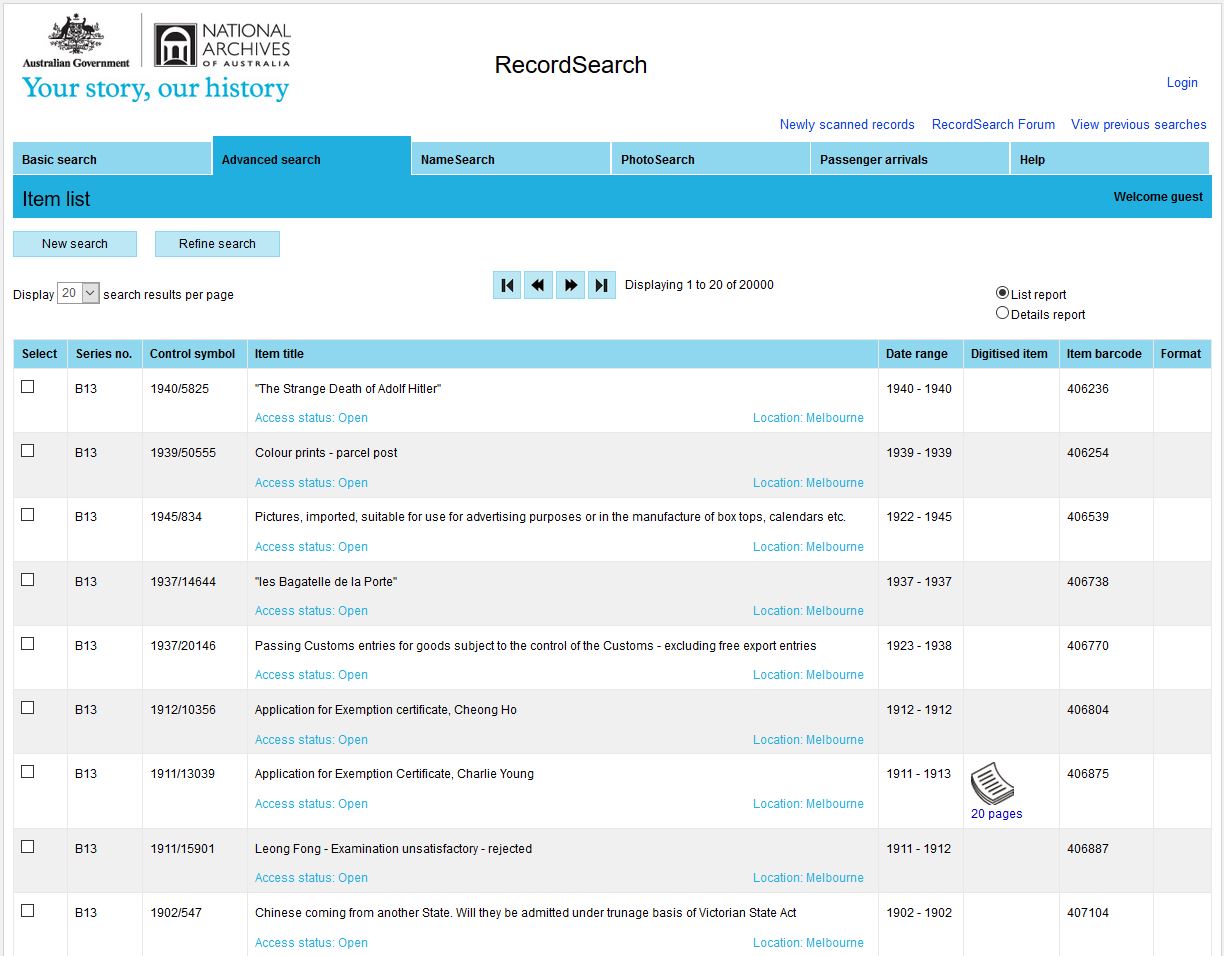1224x956 pixels.
Task: Jump to the last results page
Action: coord(601,286)
